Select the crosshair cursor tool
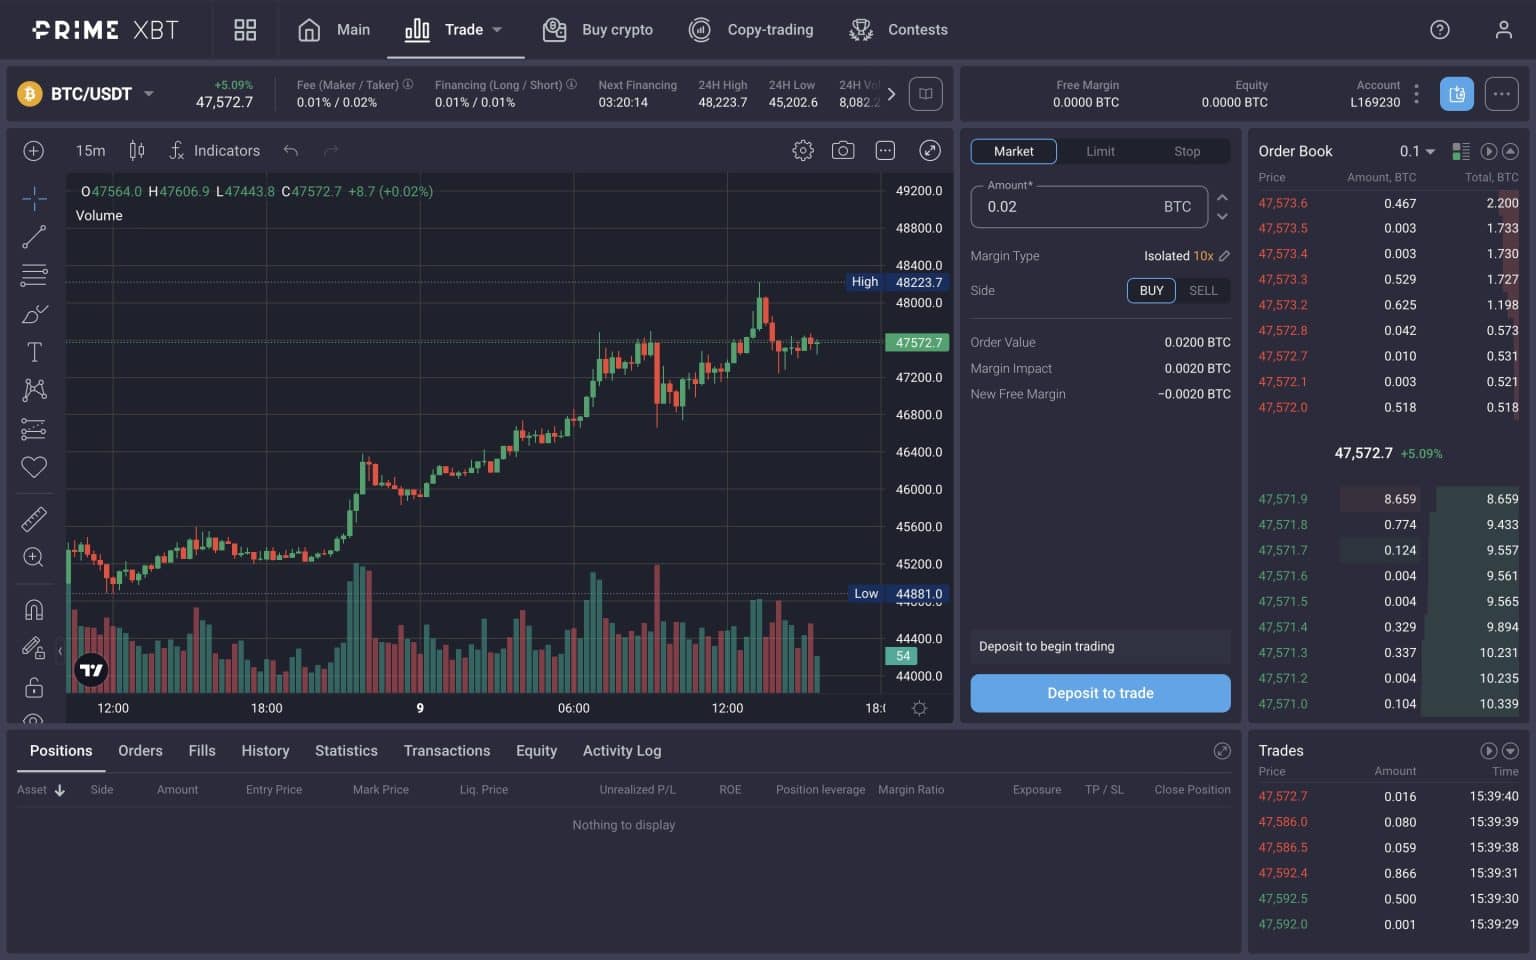The width and height of the screenshot is (1536, 960). pos(33,199)
